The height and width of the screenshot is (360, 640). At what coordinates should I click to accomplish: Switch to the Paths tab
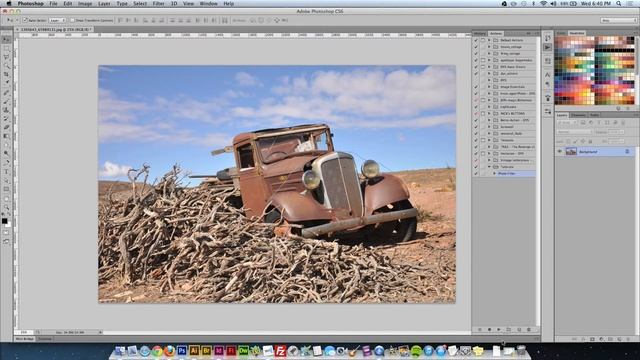coord(594,116)
